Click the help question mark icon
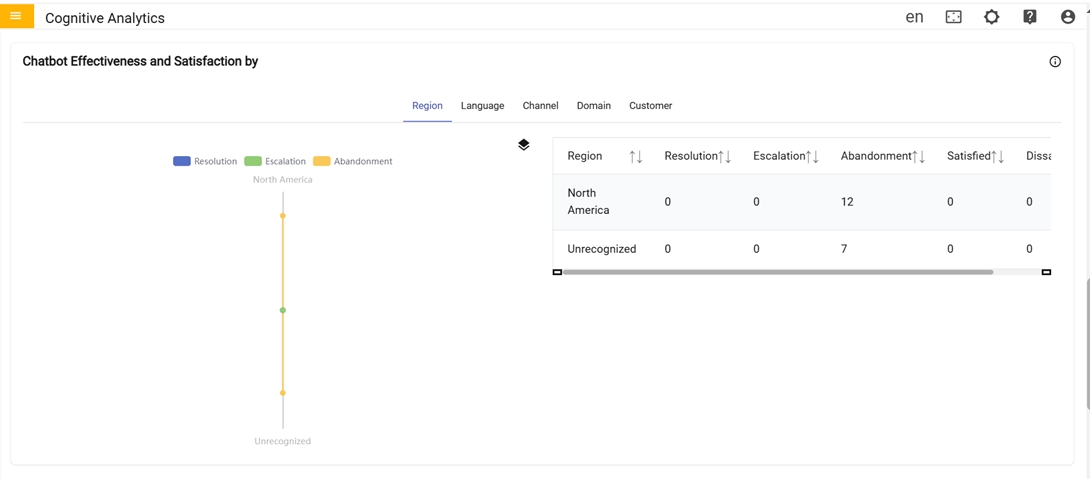 point(1029,17)
